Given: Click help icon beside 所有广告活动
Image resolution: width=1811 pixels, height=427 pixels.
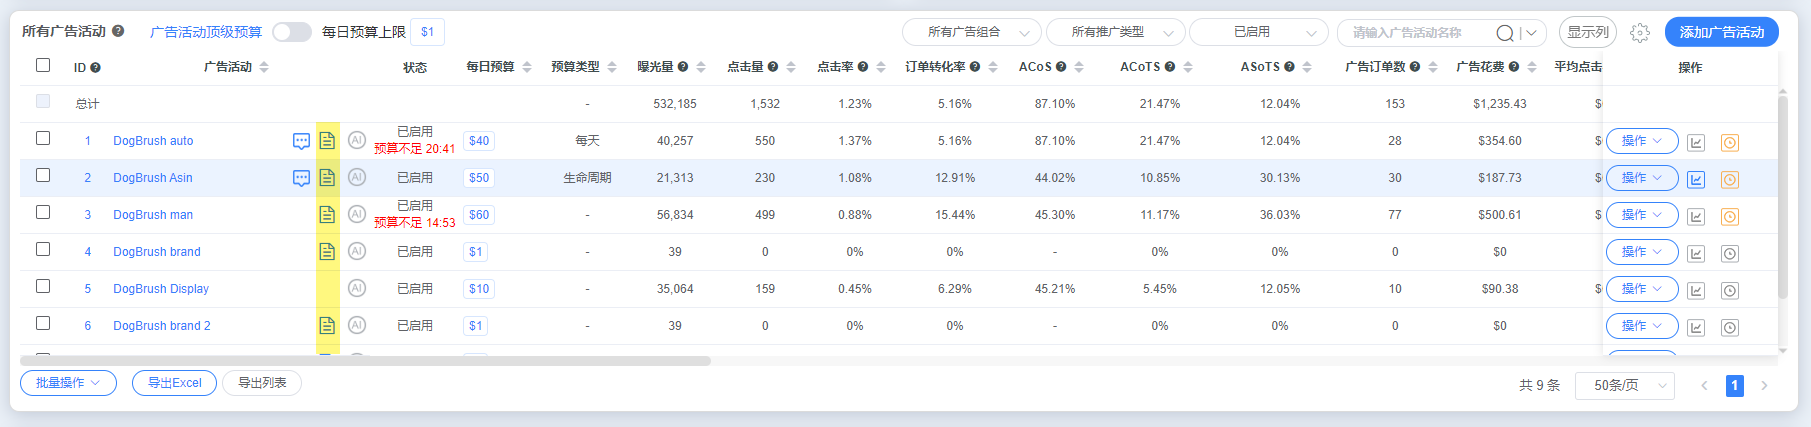Looking at the screenshot, I should click(118, 31).
